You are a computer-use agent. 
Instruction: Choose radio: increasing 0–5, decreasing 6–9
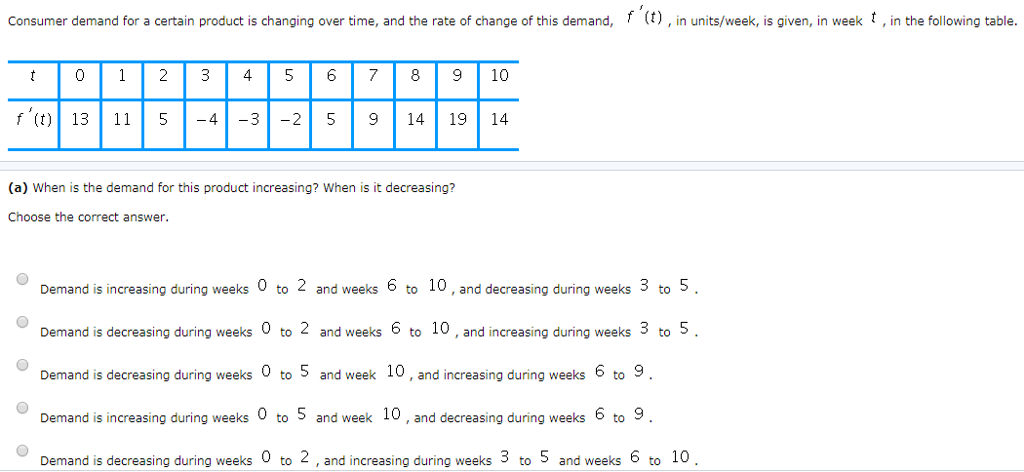pyautogui.click(x=22, y=408)
